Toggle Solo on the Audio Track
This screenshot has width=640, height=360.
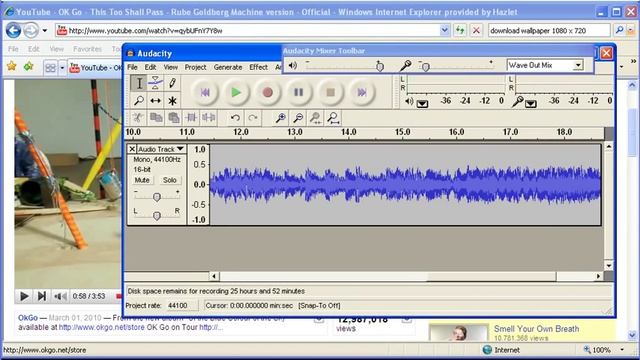click(x=169, y=180)
